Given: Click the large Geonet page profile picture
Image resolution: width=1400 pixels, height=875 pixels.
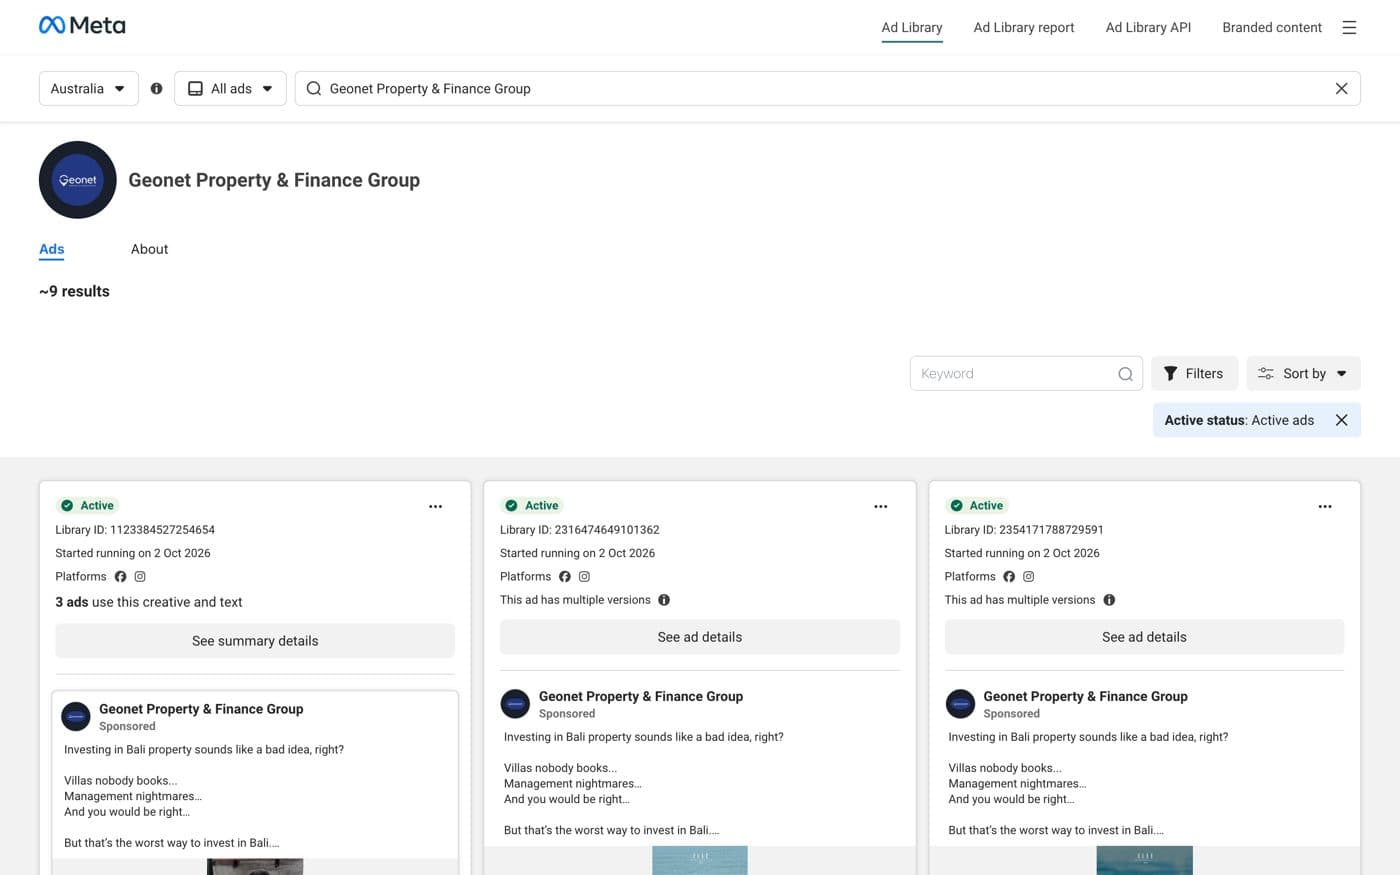Looking at the screenshot, I should pos(78,180).
